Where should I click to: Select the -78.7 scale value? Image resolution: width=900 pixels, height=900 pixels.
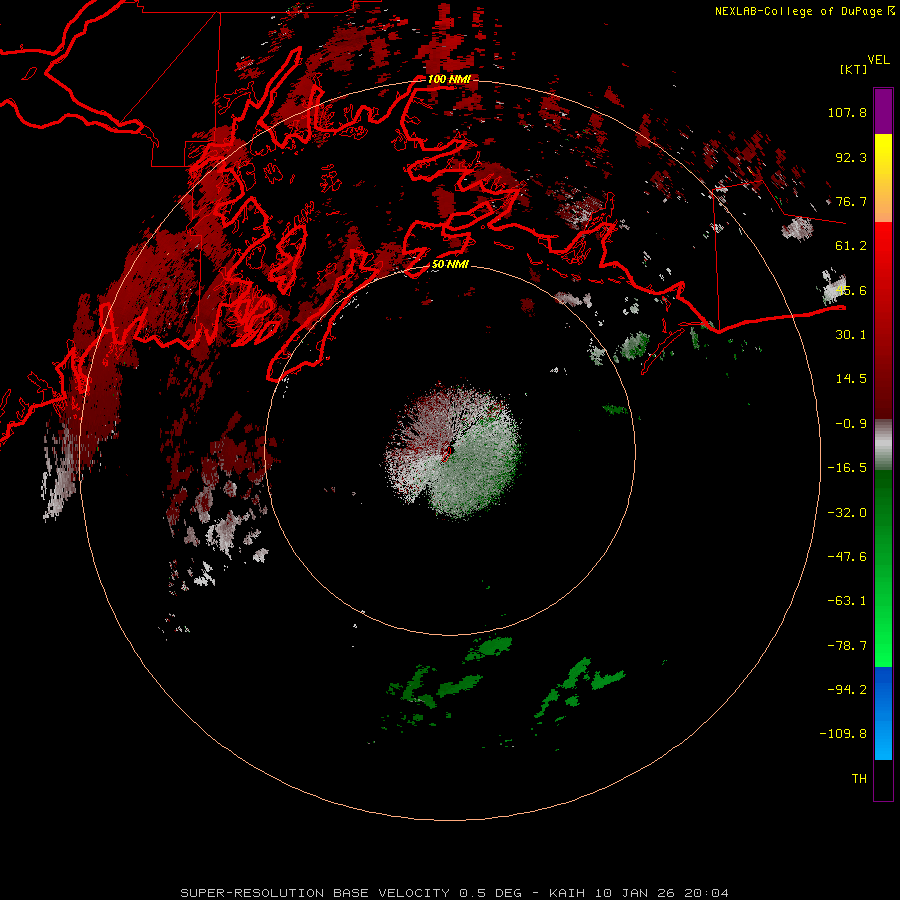point(847,646)
